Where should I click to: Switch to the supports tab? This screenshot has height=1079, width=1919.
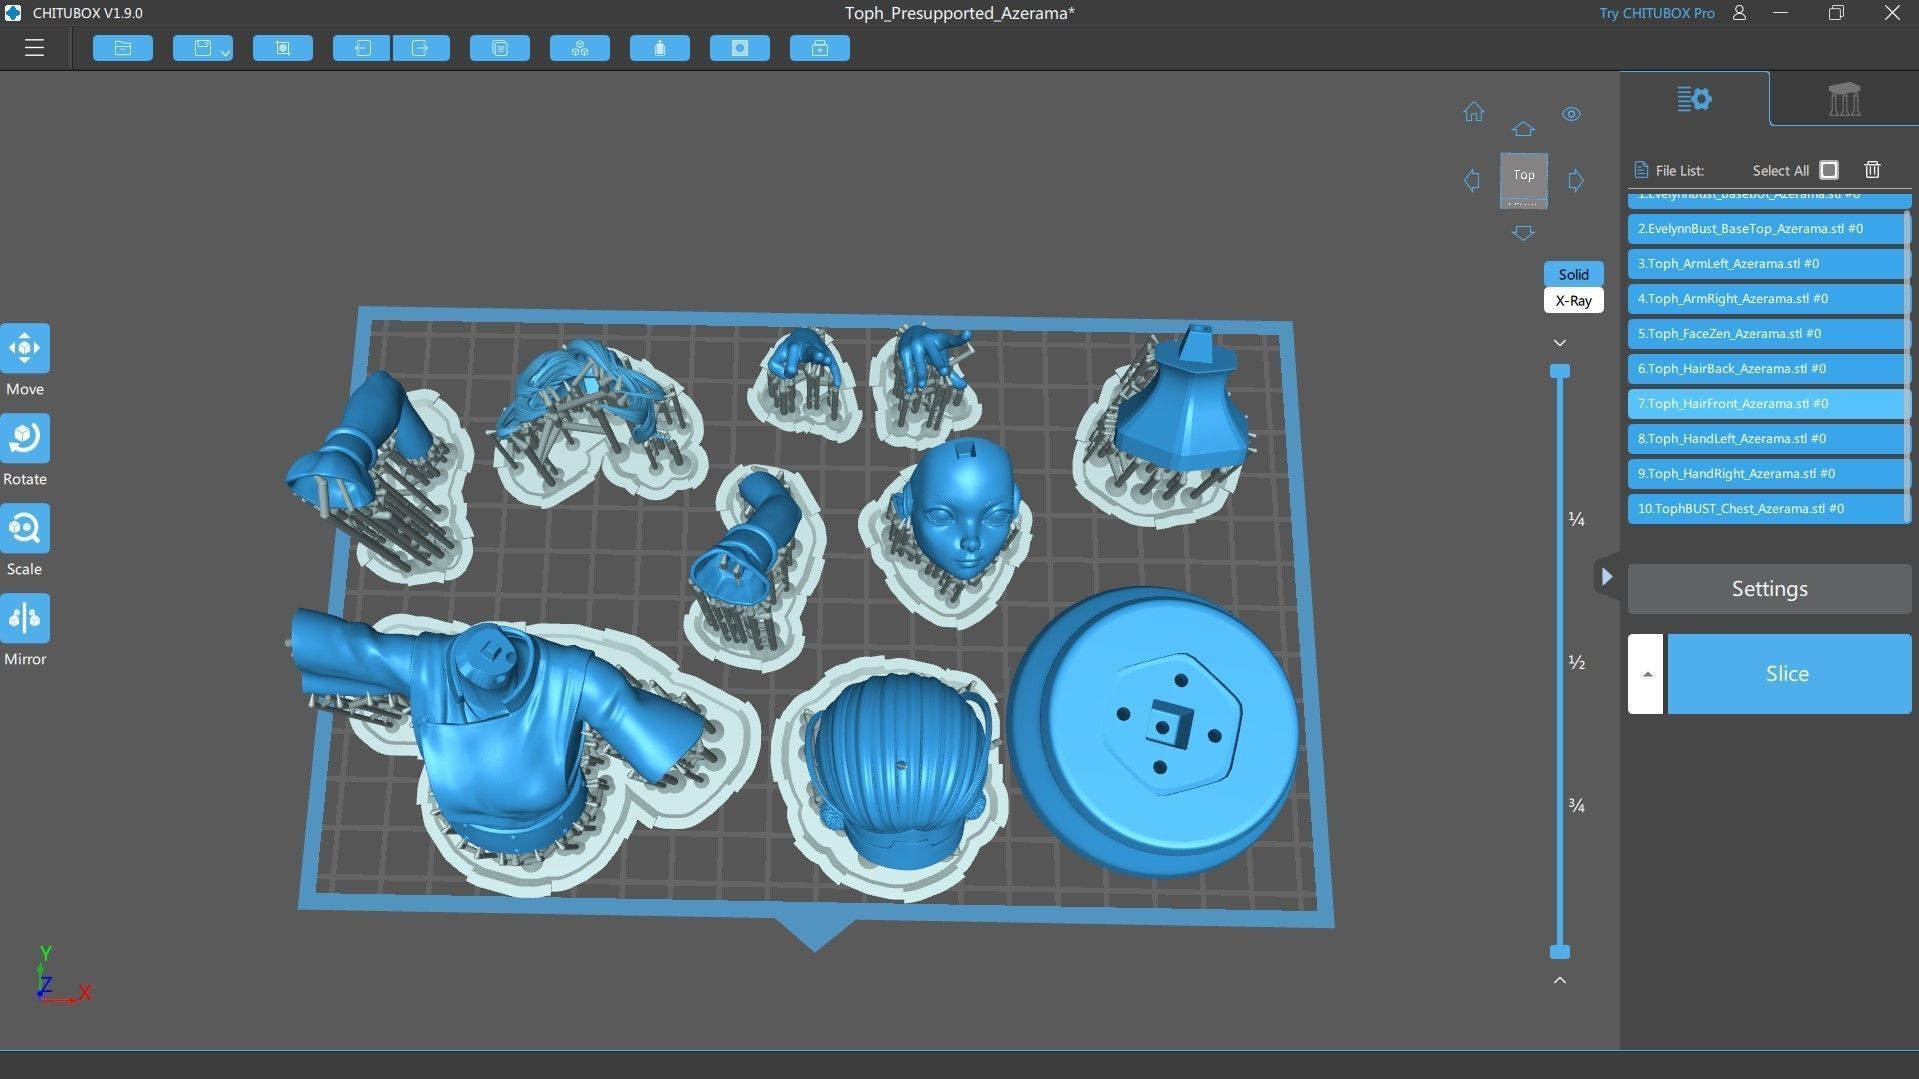1843,100
